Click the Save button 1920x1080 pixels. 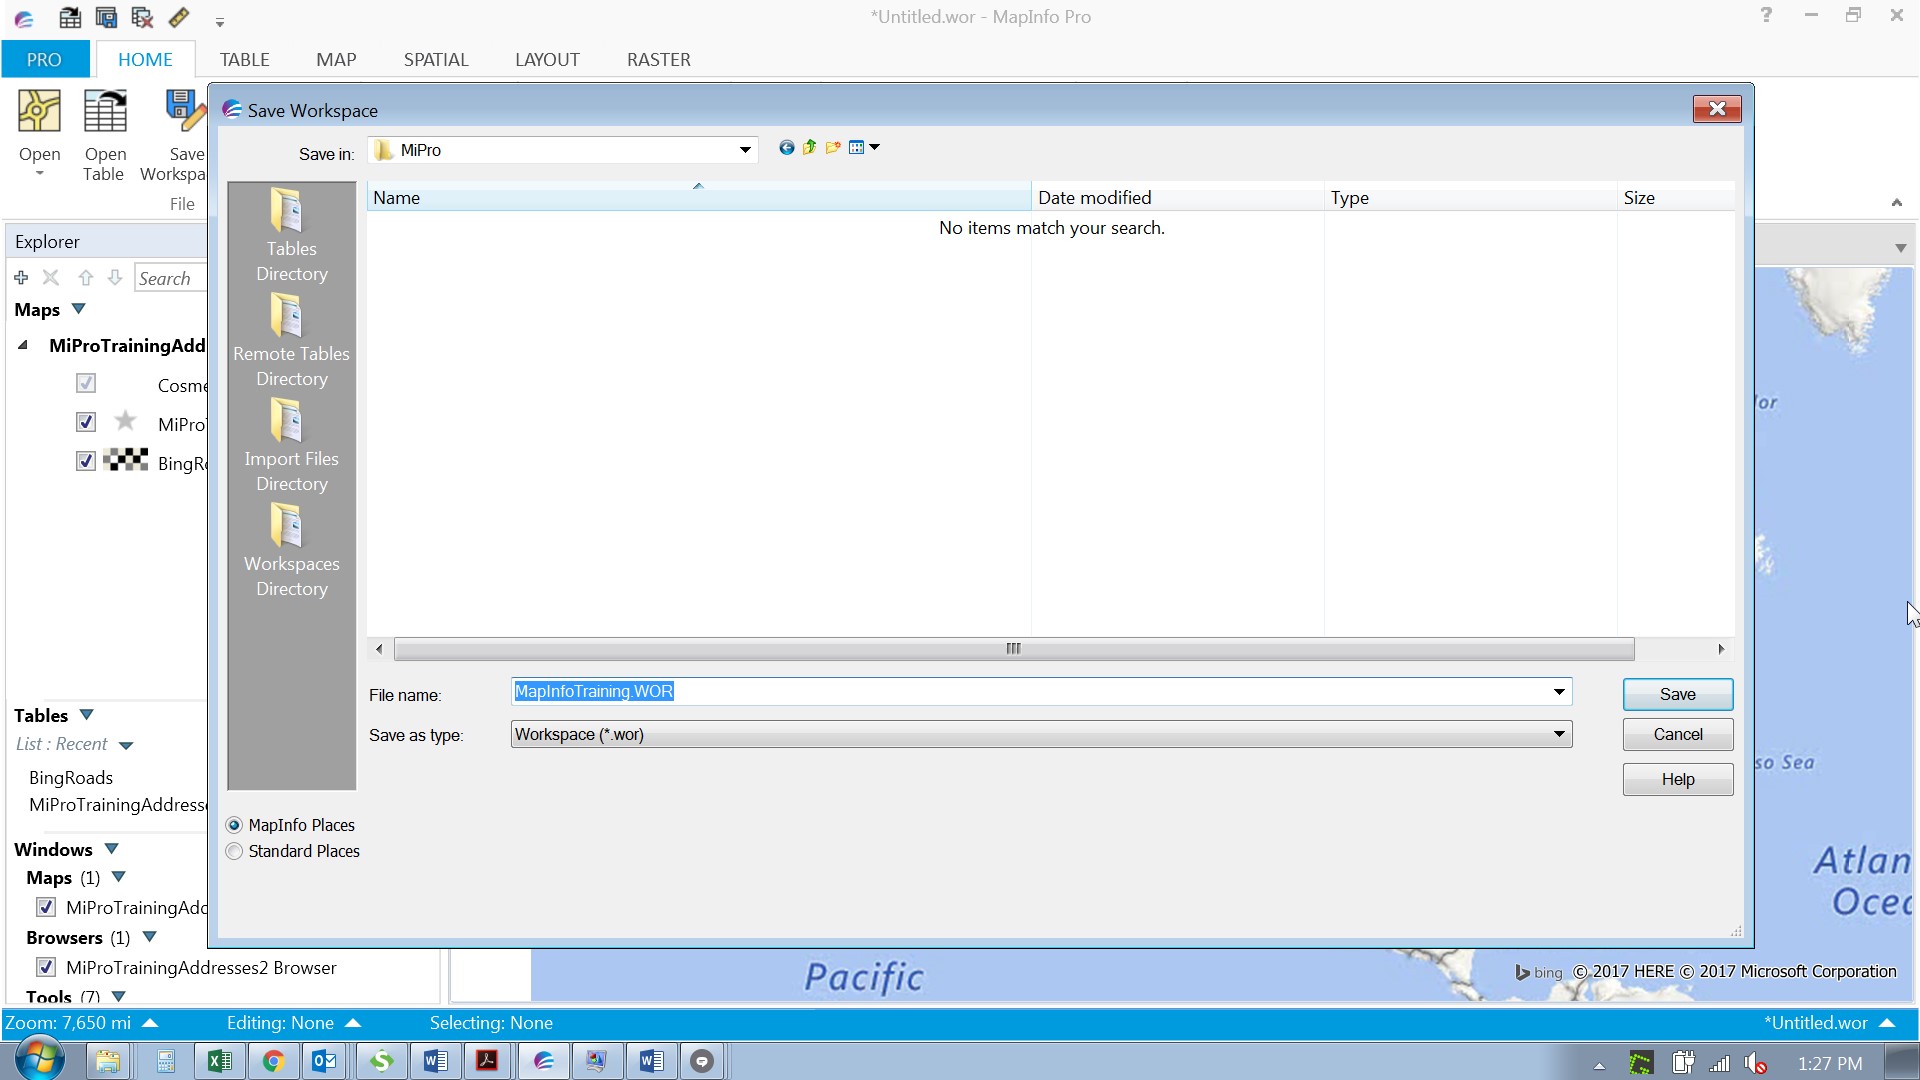pyautogui.click(x=1677, y=694)
